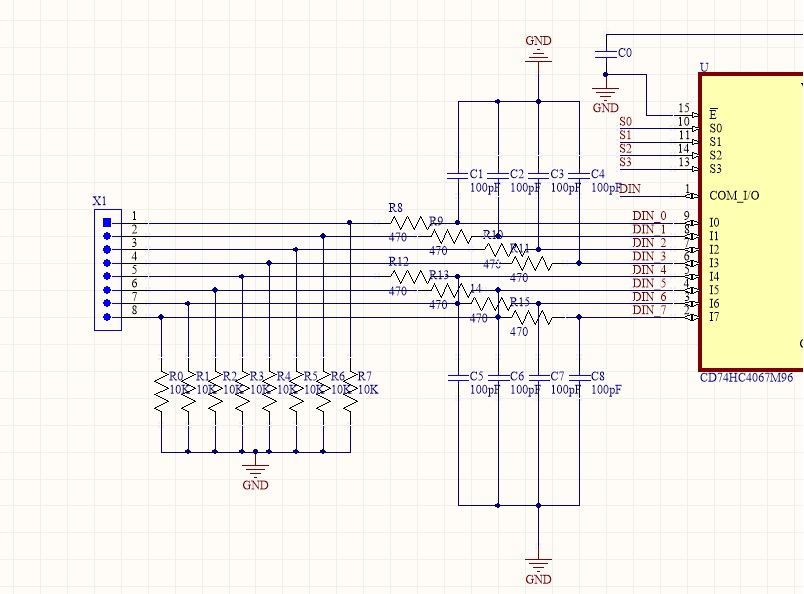Click the GND symbol above capacitors C1–C4
Image resolution: width=804 pixels, height=594 pixels.
(x=538, y=50)
